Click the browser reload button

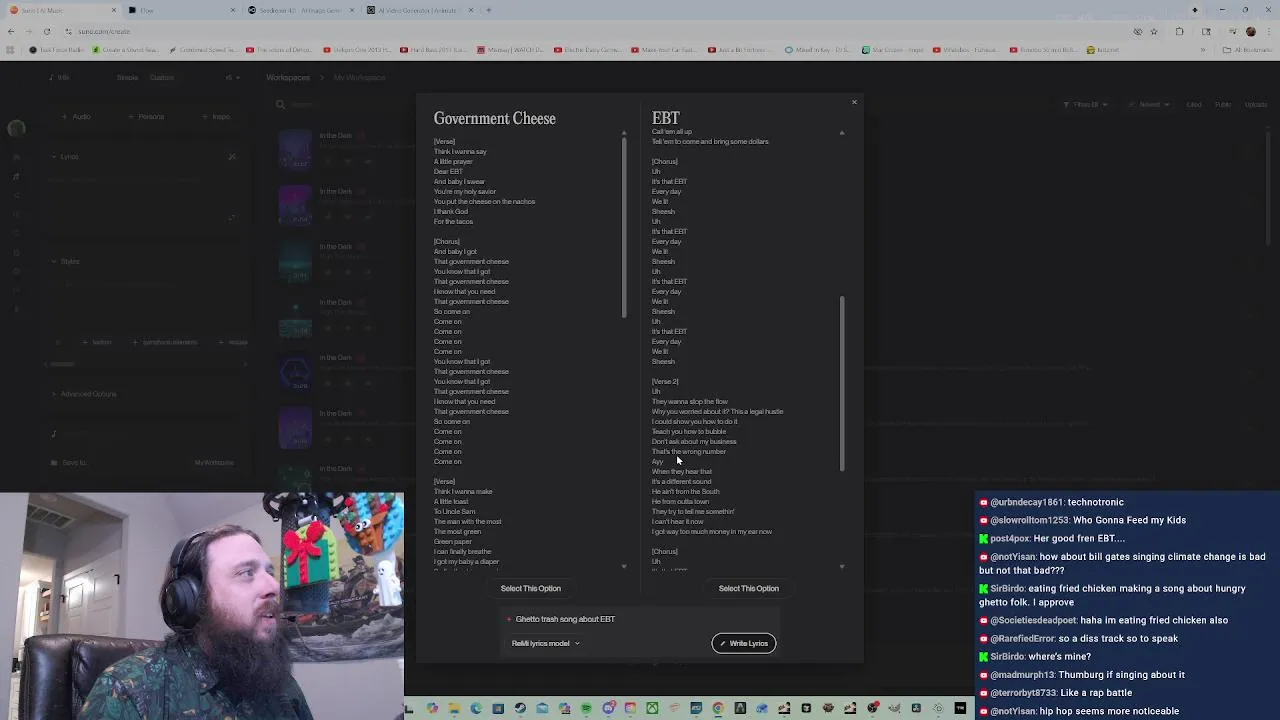pos(47,31)
